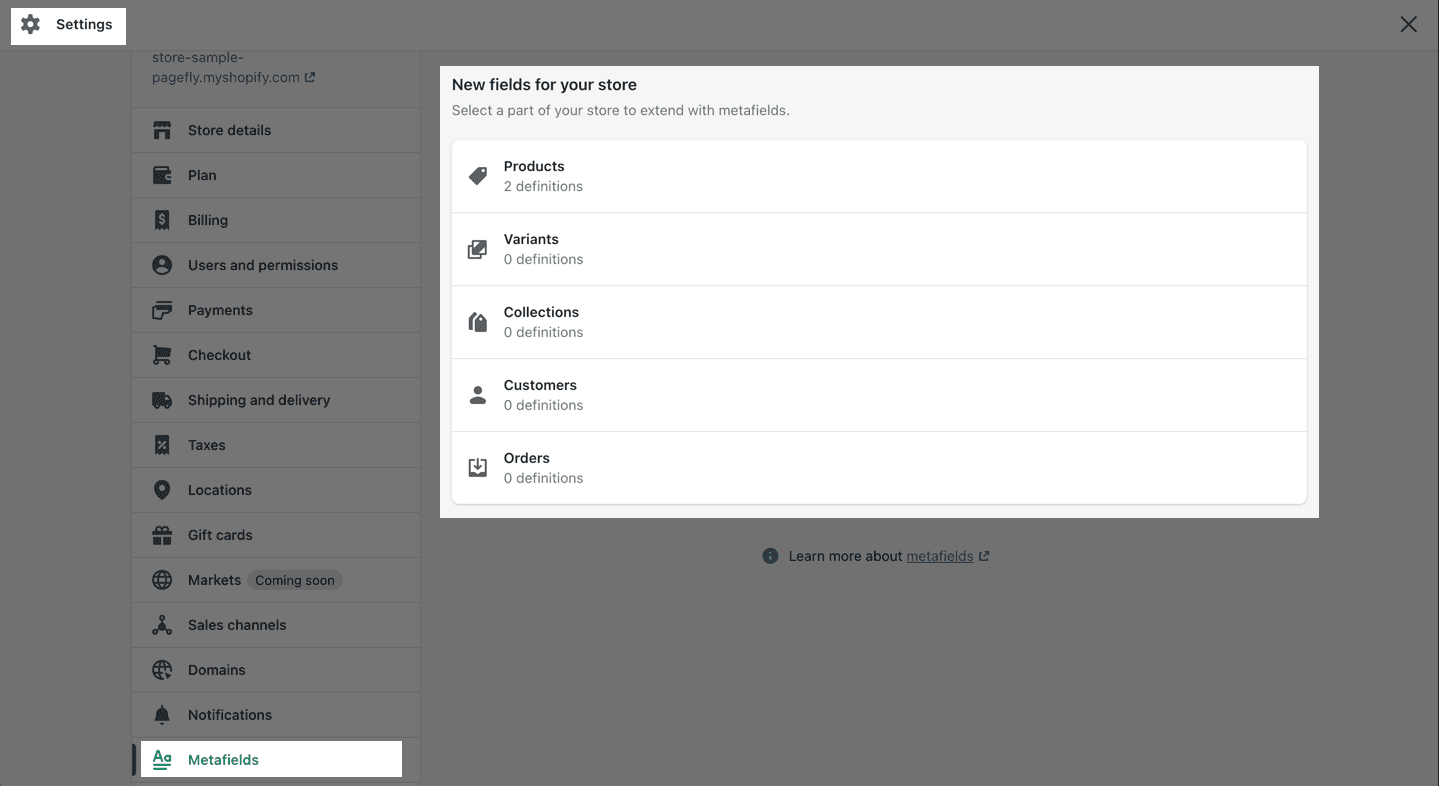Click the Metafields Aa icon
Viewport: 1439px width, 786px height.
162,760
